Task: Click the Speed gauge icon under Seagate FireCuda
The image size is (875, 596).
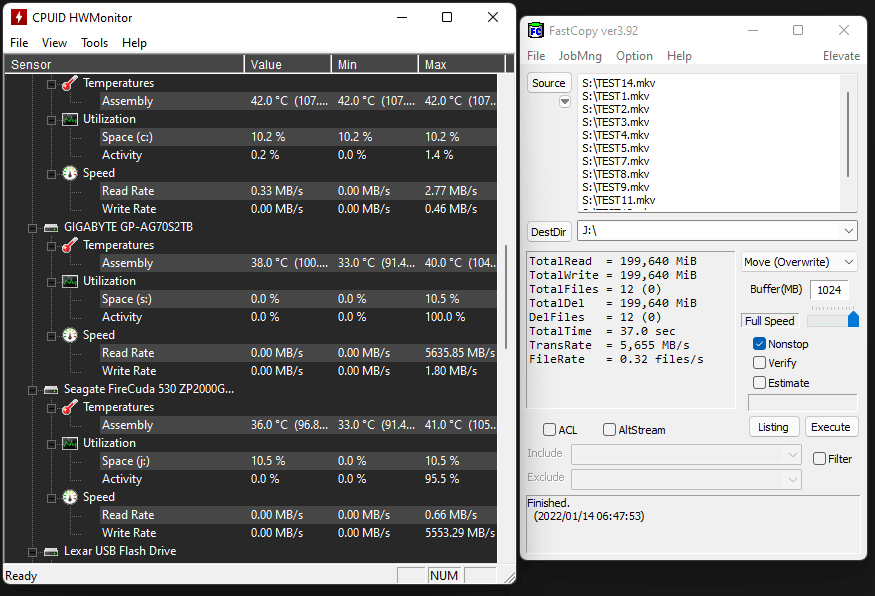Action: point(70,497)
